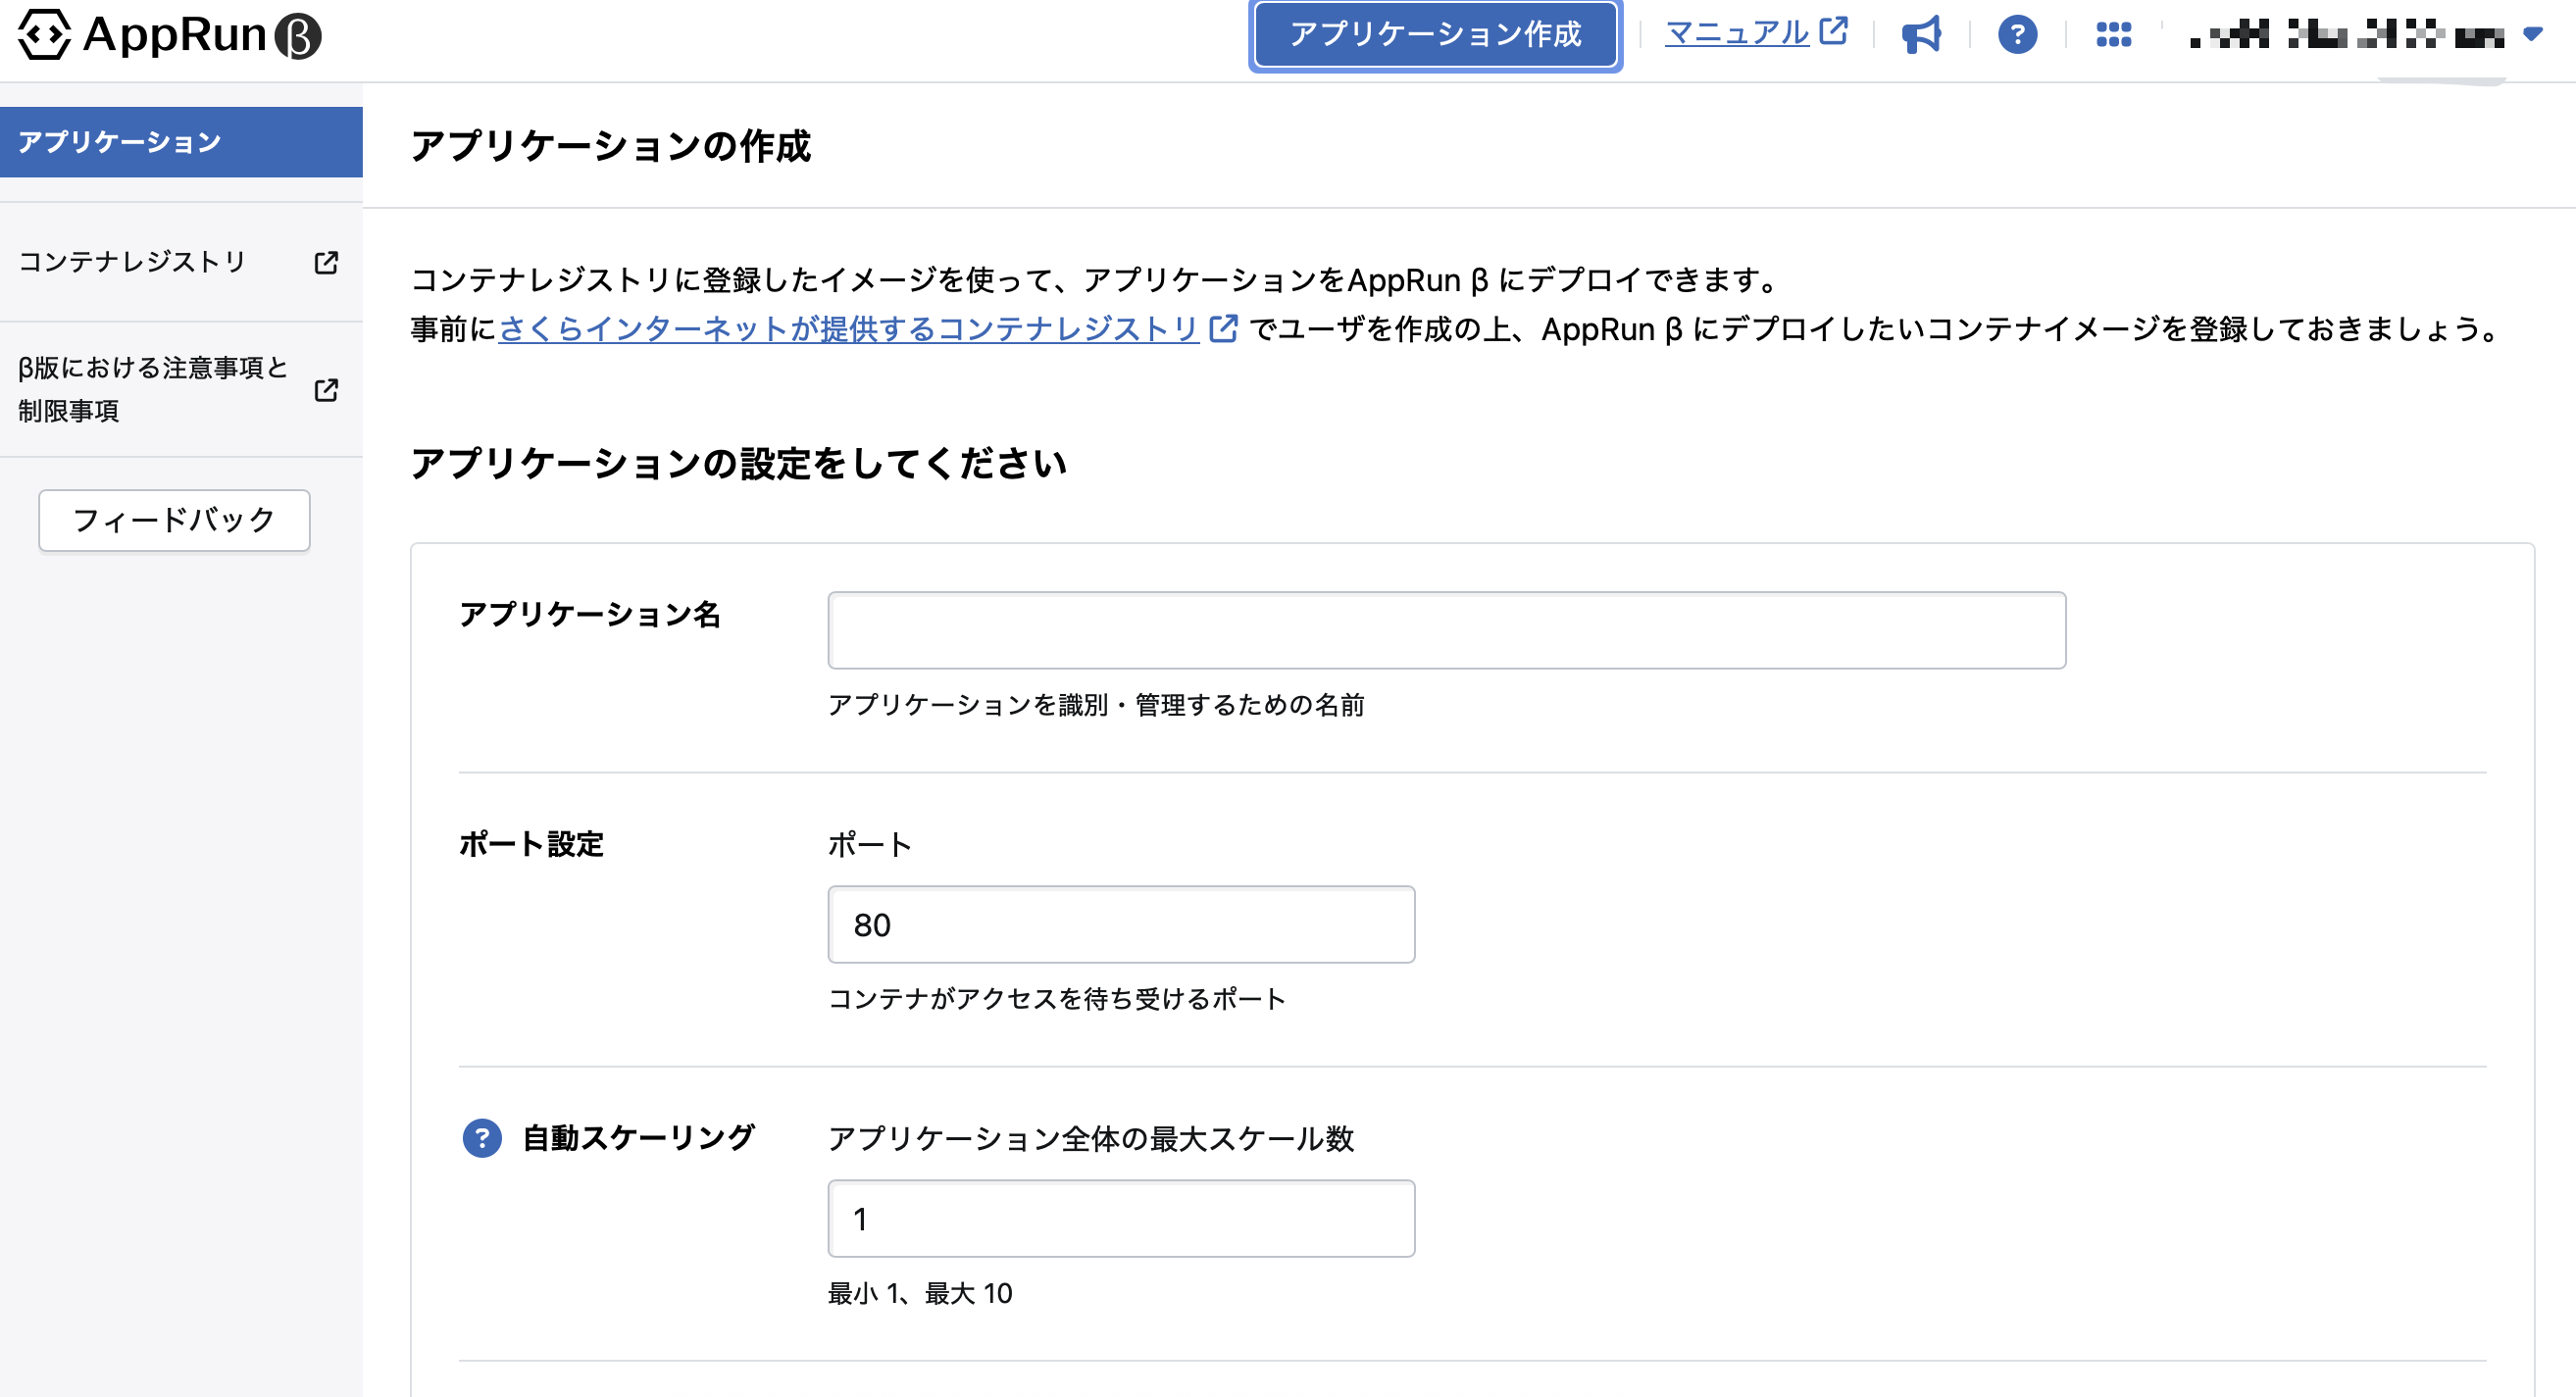Click external link icon next to コンテナレジストリ
The width and height of the screenshot is (2576, 1397).
pyautogui.click(x=326, y=262)
